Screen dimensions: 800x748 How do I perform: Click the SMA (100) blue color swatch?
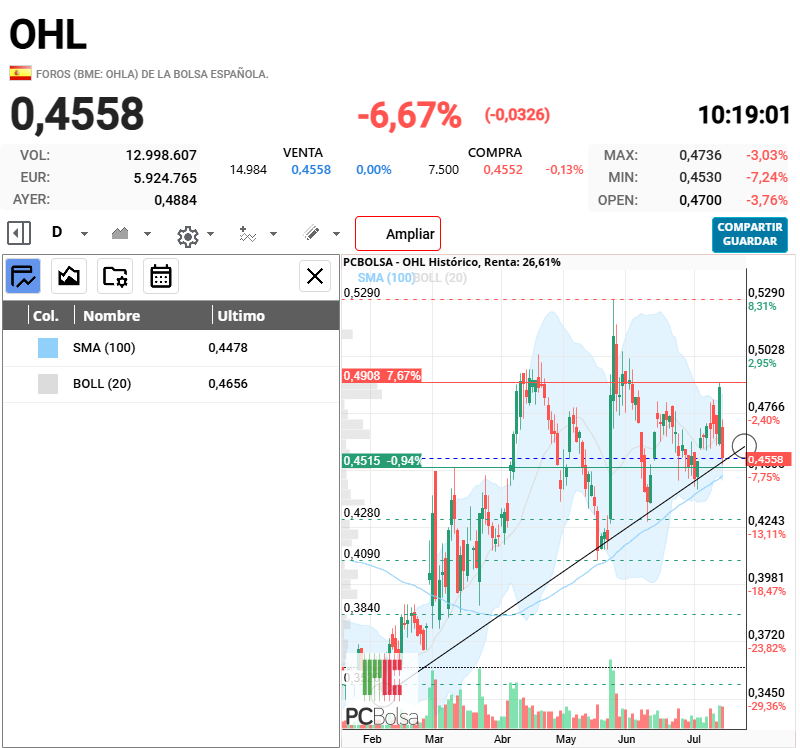48,347
